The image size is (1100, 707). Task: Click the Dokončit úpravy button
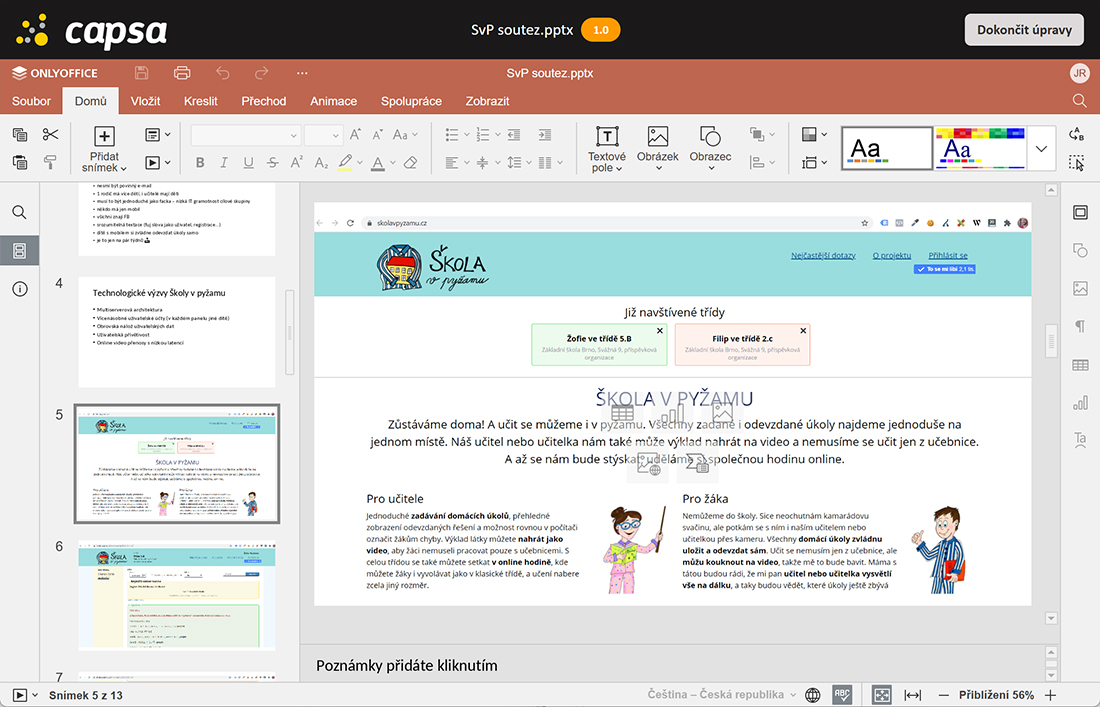1023,29
